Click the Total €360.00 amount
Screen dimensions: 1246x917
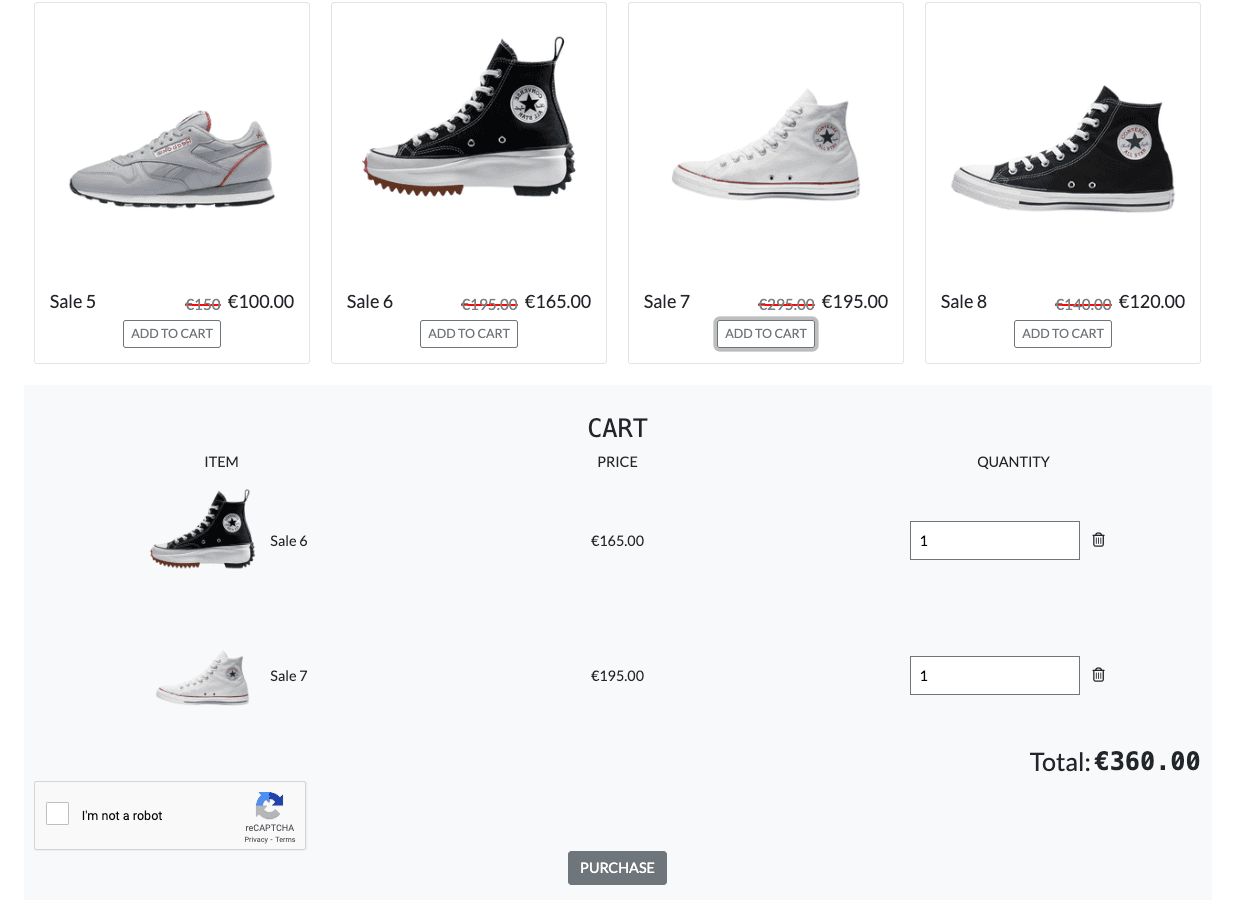(x=1146, y=761)
